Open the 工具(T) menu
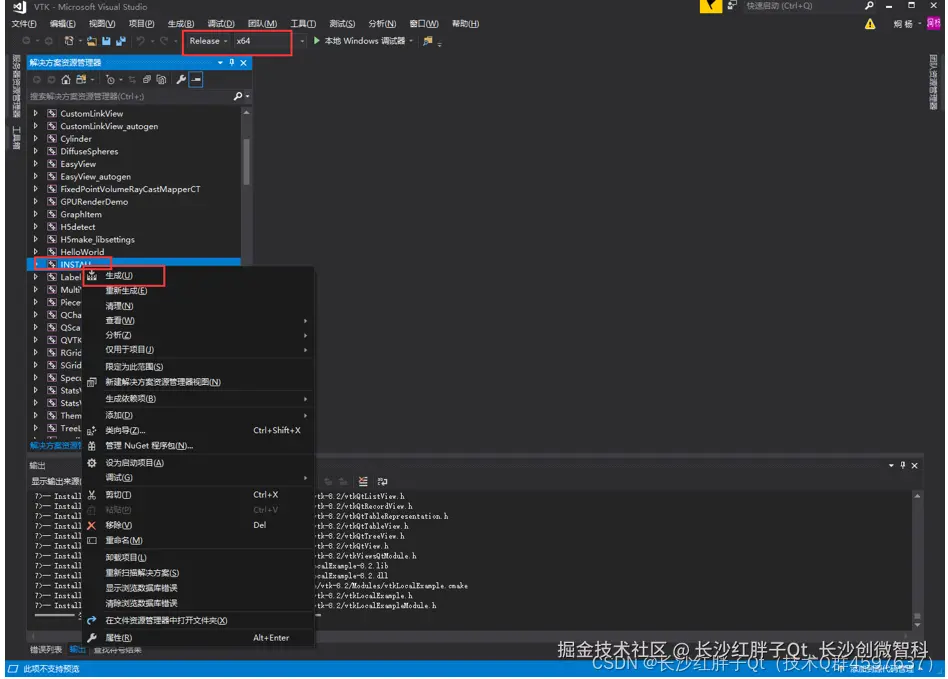The width and height of the screenshot is (948, 679). (303, 24)
